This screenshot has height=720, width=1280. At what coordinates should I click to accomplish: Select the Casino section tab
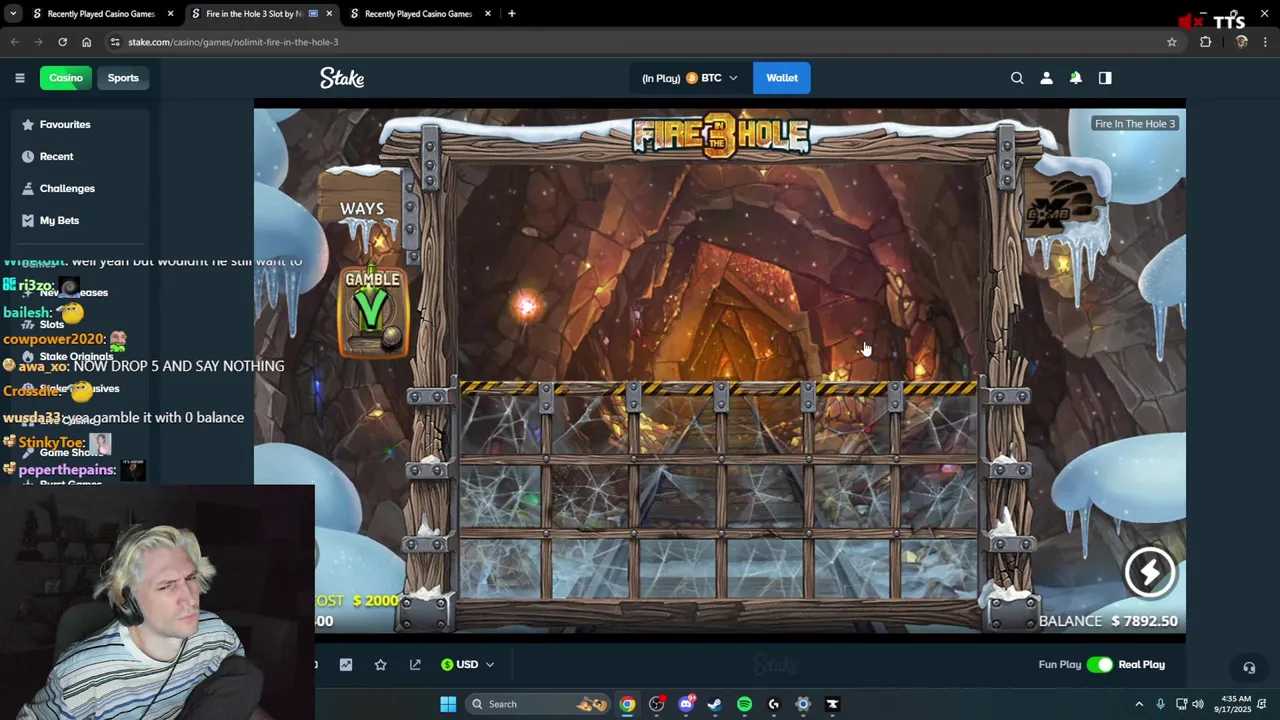[66, 78]
